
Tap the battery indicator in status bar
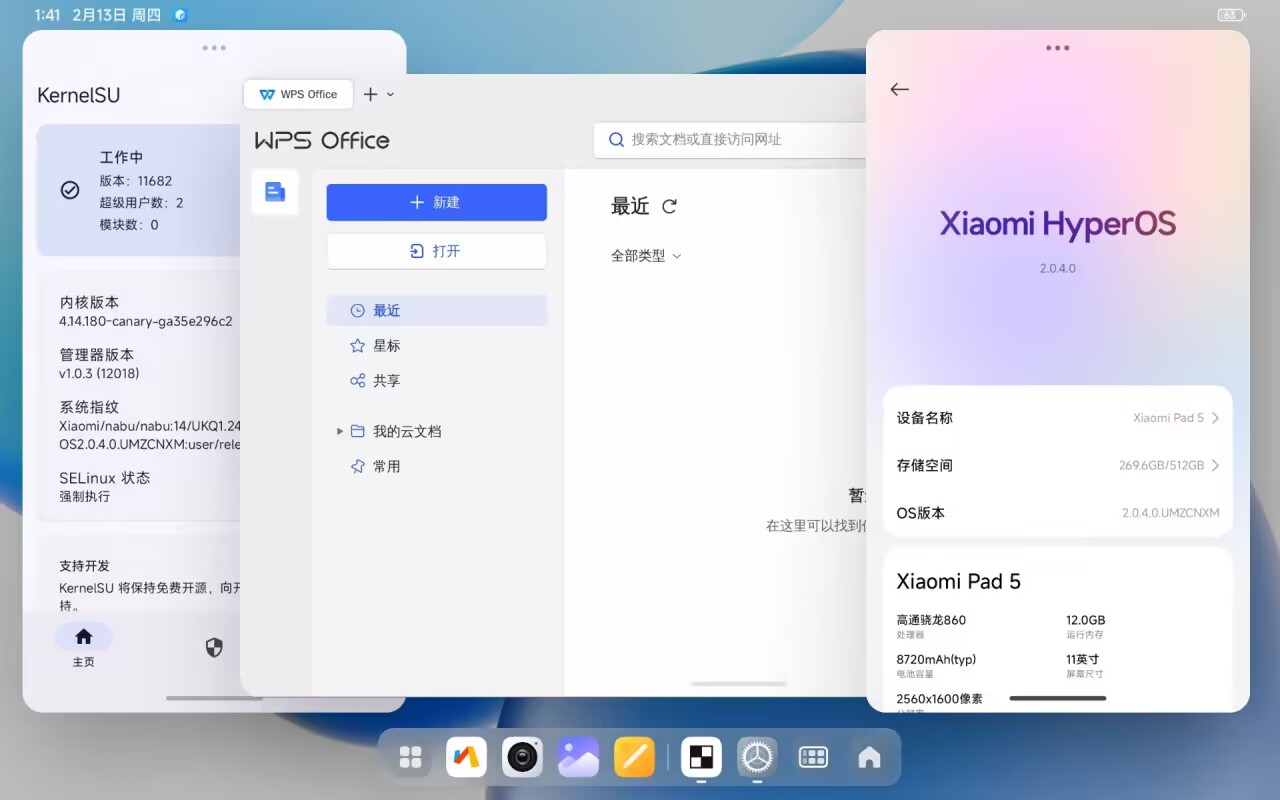pyautogui.click(x=1231, y=15)
